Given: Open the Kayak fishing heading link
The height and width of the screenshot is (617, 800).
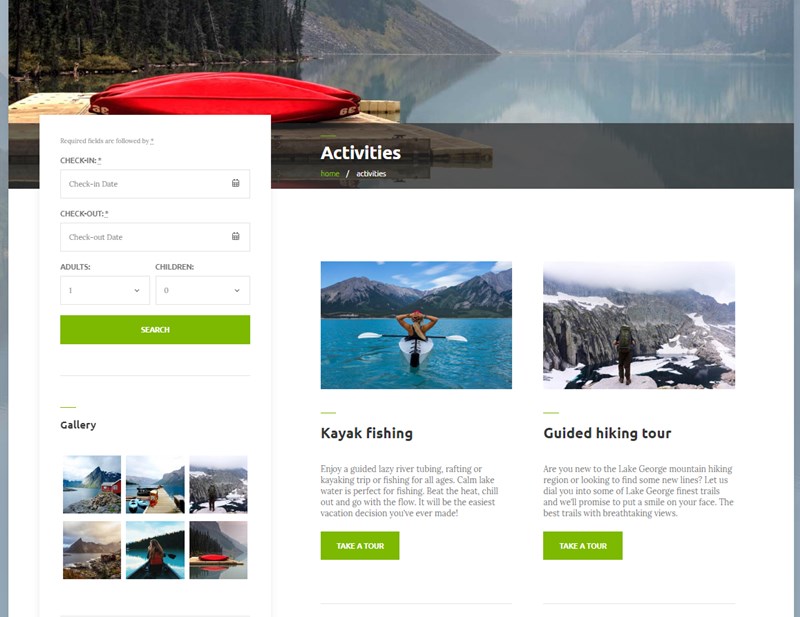Looking at the screenshot, I should click(367, 433).
